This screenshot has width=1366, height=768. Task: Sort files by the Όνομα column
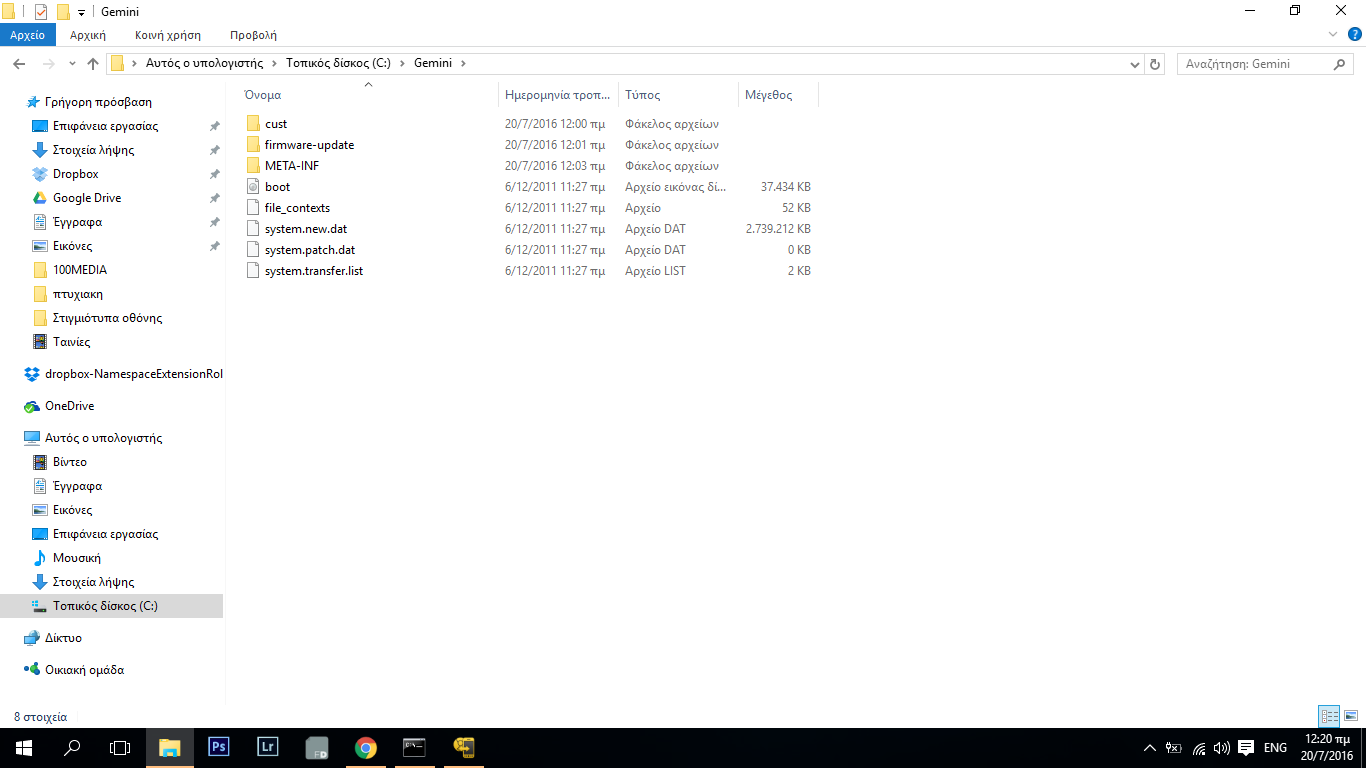(263, 95)
